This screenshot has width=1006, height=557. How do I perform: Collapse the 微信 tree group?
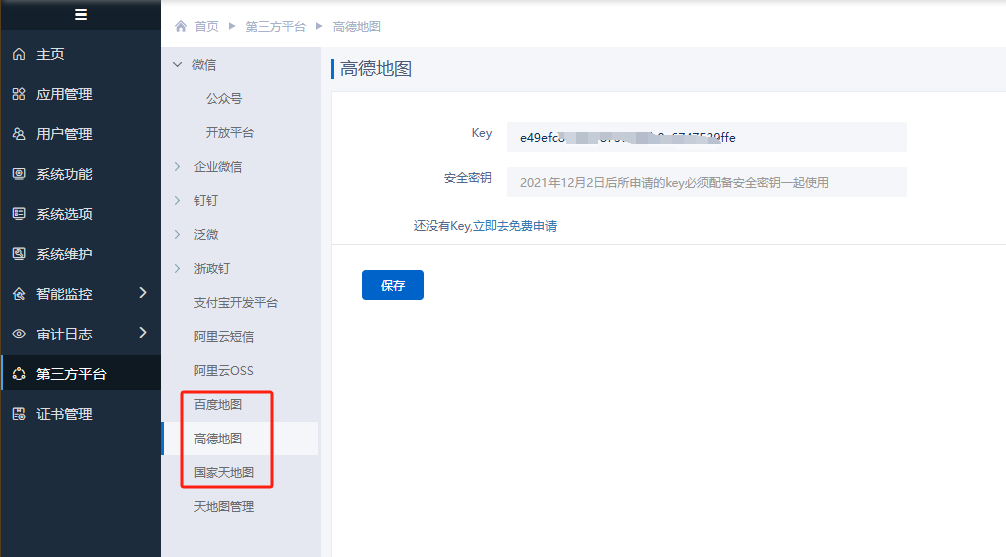tap(178, 65)
